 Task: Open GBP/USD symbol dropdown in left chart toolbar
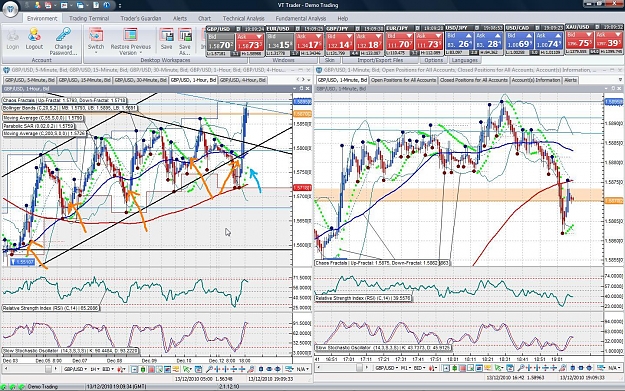(x=75, y=369)
